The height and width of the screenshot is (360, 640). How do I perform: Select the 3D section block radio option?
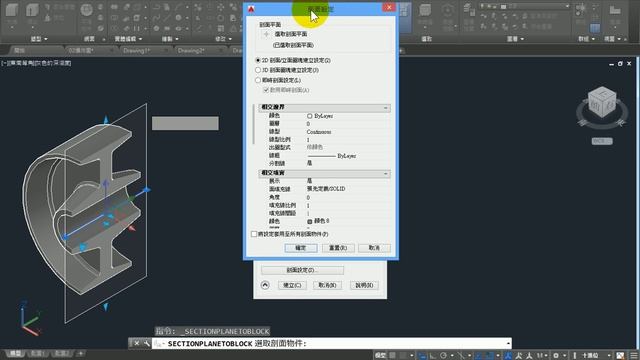[x=258, y=70]
